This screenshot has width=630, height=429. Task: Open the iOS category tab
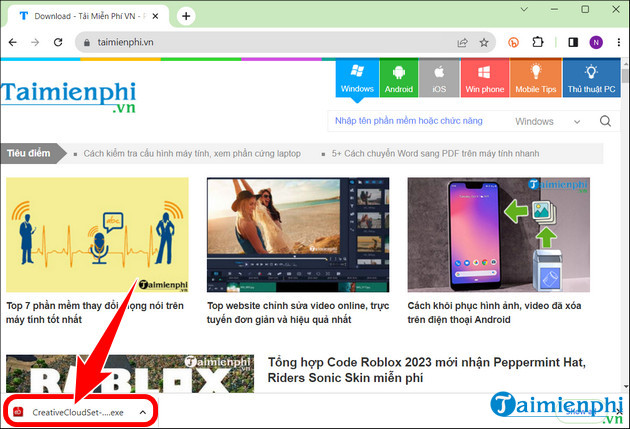click(439, 78)
